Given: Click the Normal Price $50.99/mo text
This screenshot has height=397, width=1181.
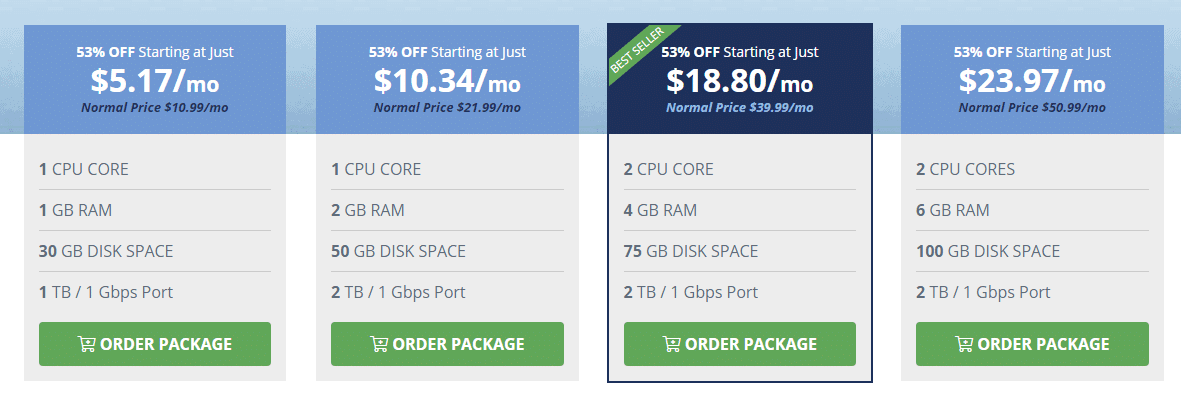Looking at the screenshot, I should coord(1033,108).
